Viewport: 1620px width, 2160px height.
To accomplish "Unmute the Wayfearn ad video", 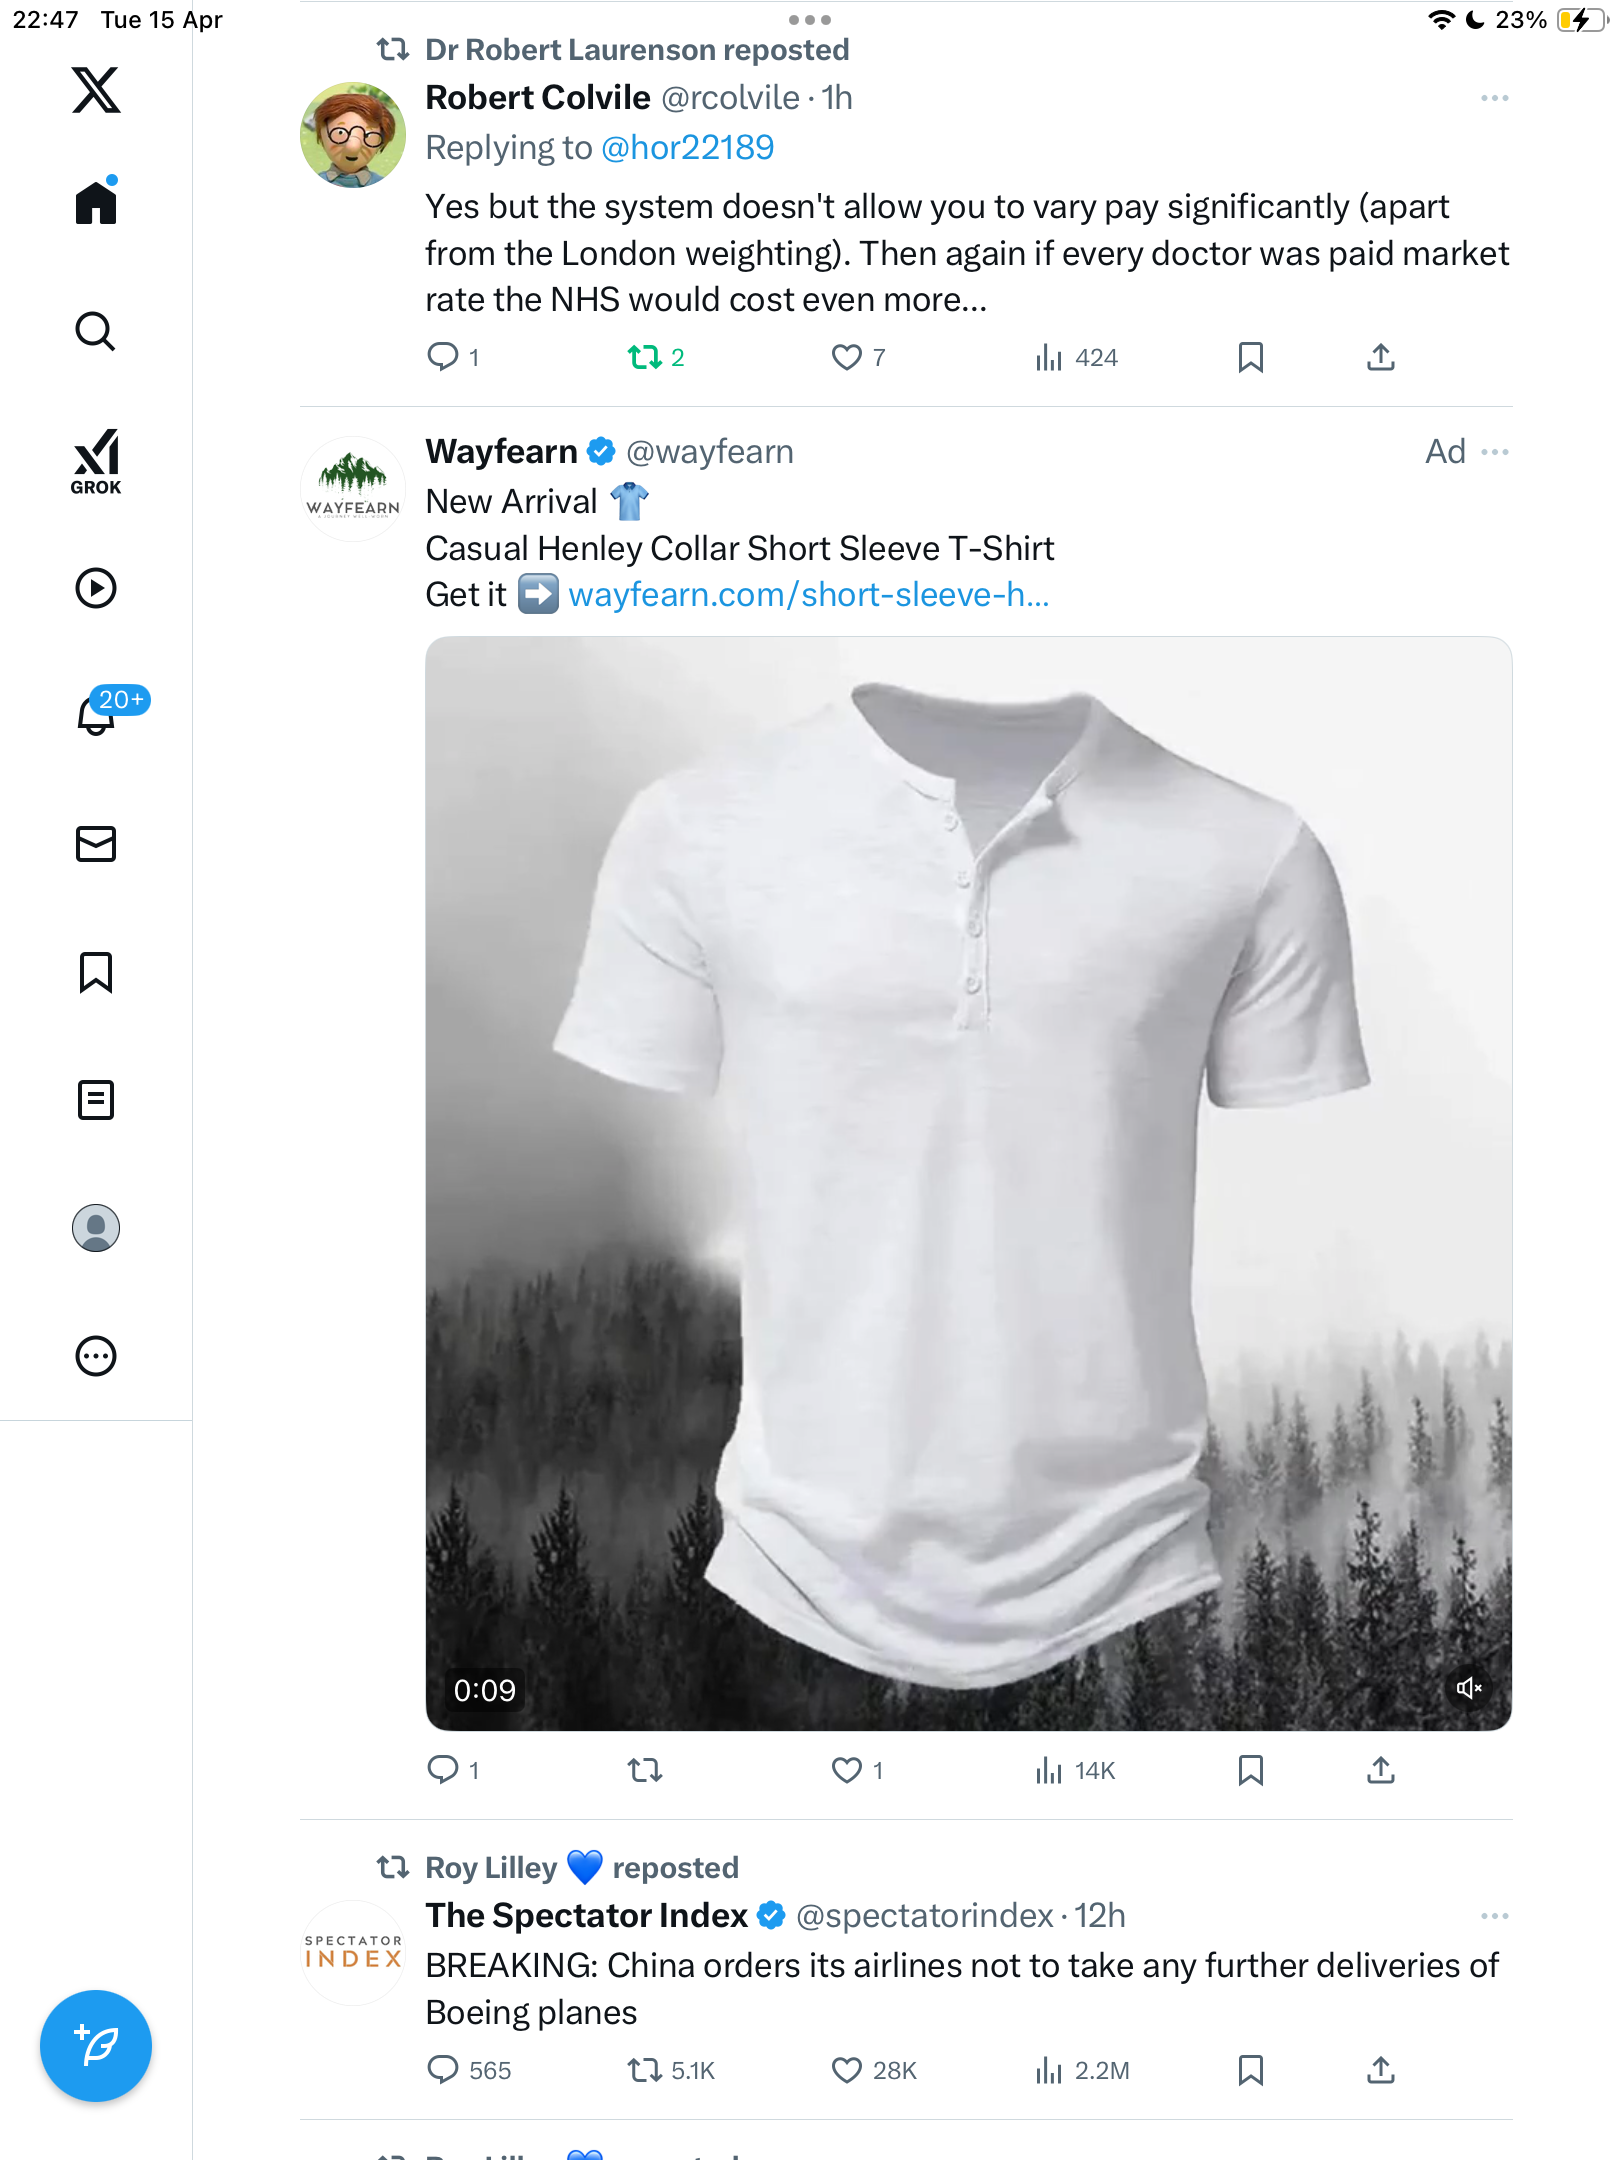I will point(1468,1688).
